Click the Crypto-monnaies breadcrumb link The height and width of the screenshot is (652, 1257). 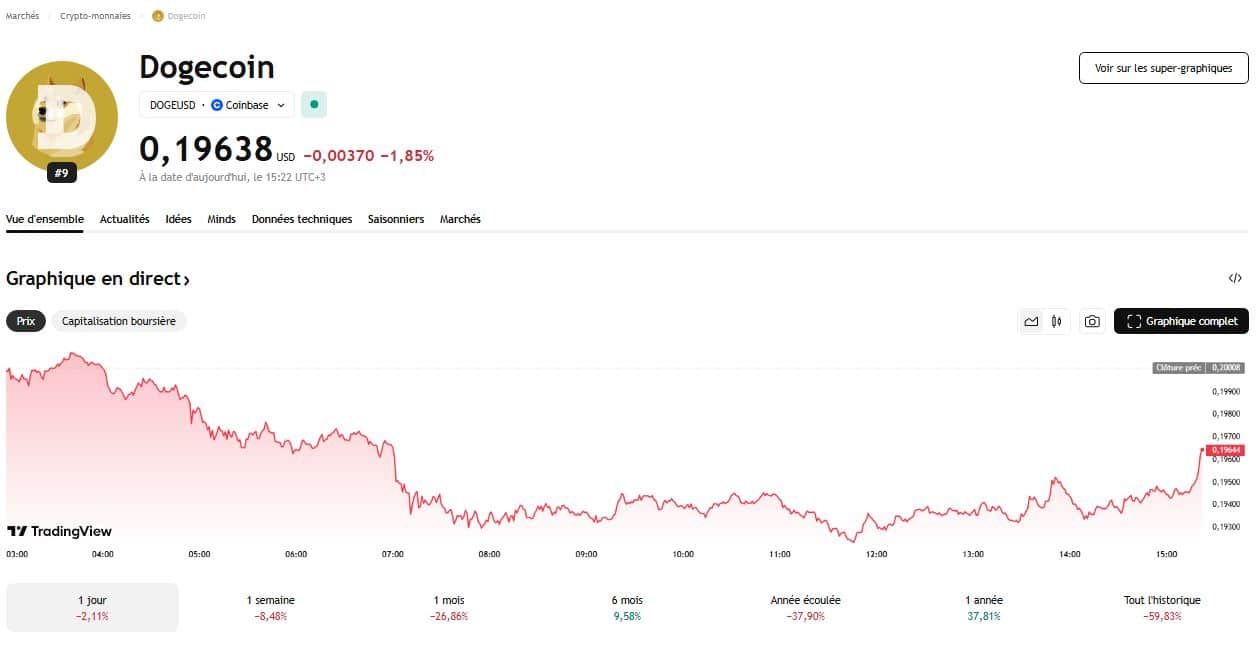[x=95, y=16]
